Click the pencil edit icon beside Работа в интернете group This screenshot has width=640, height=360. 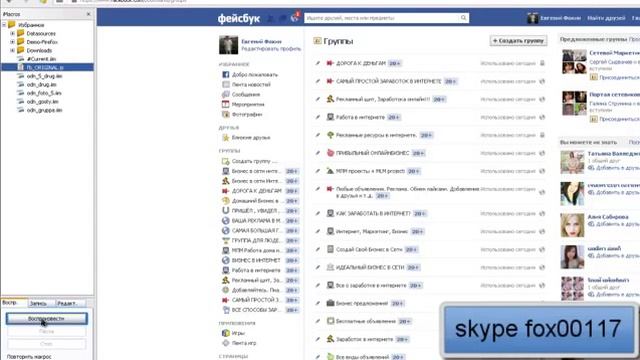pyautogui.click(x=318, y=117)
